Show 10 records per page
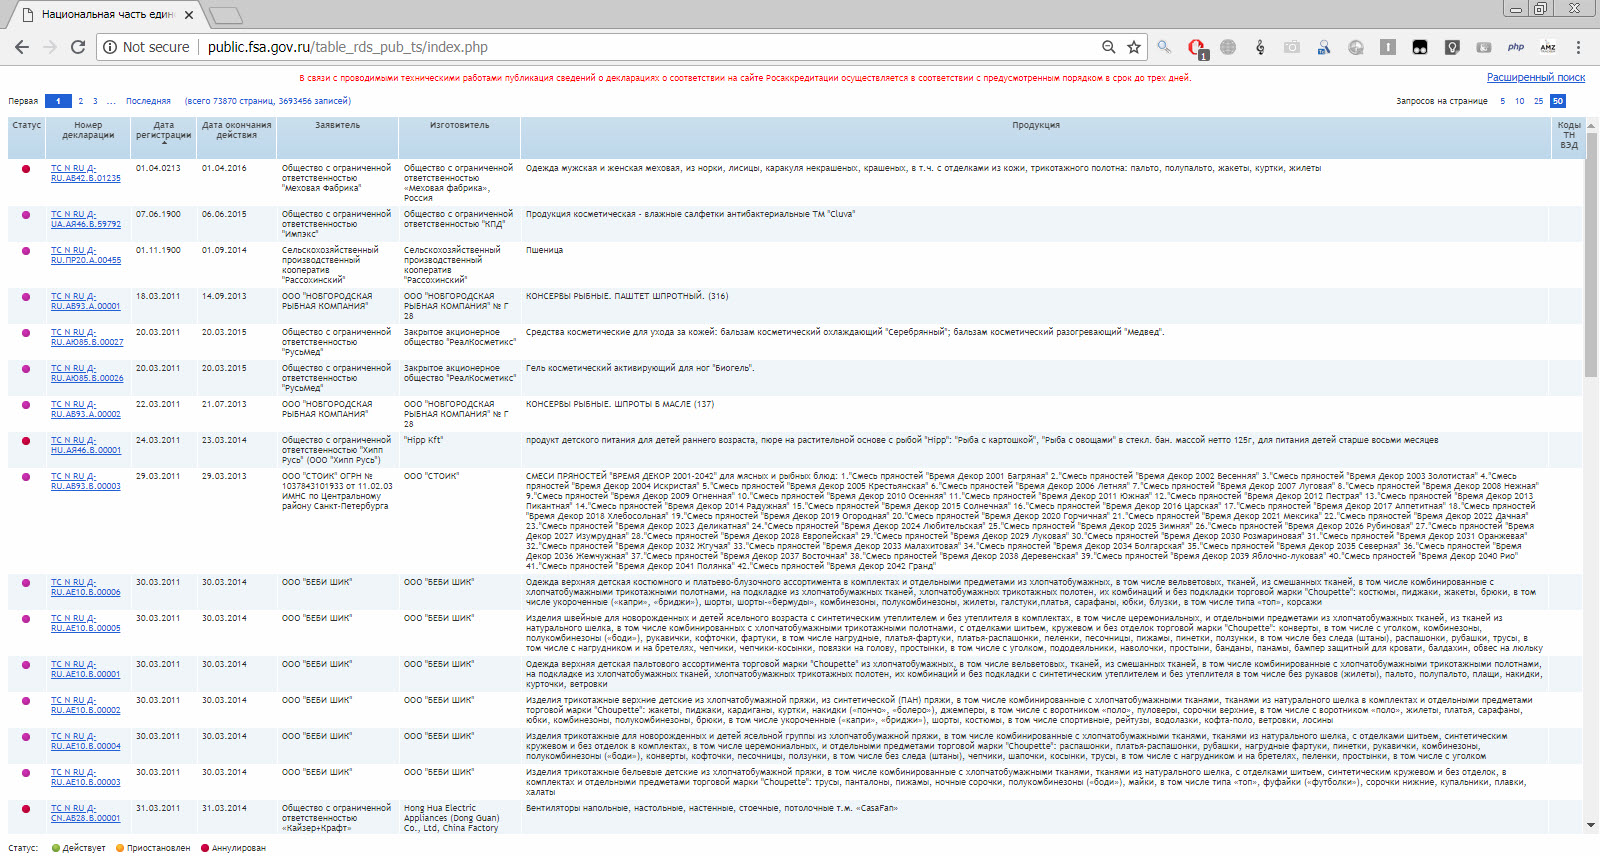Screen dimensions: 1600x856 (1520, 101)
